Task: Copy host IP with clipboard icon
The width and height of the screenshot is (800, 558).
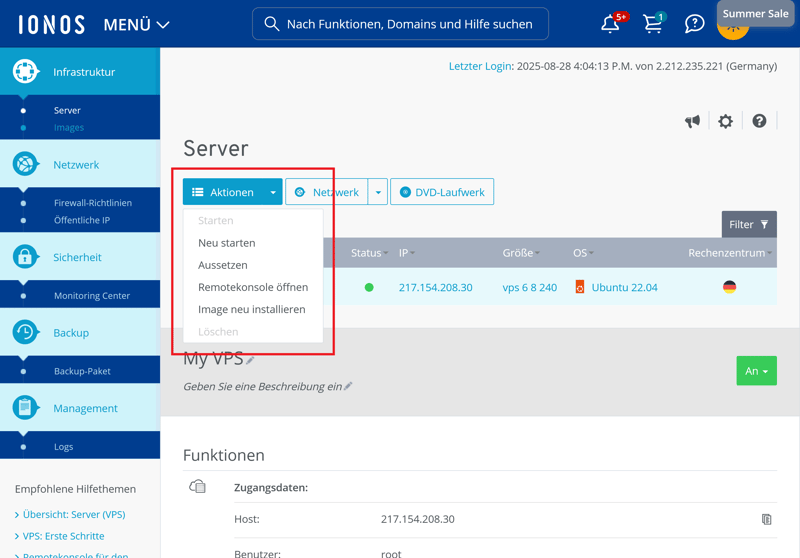Action: coord(766,519)
